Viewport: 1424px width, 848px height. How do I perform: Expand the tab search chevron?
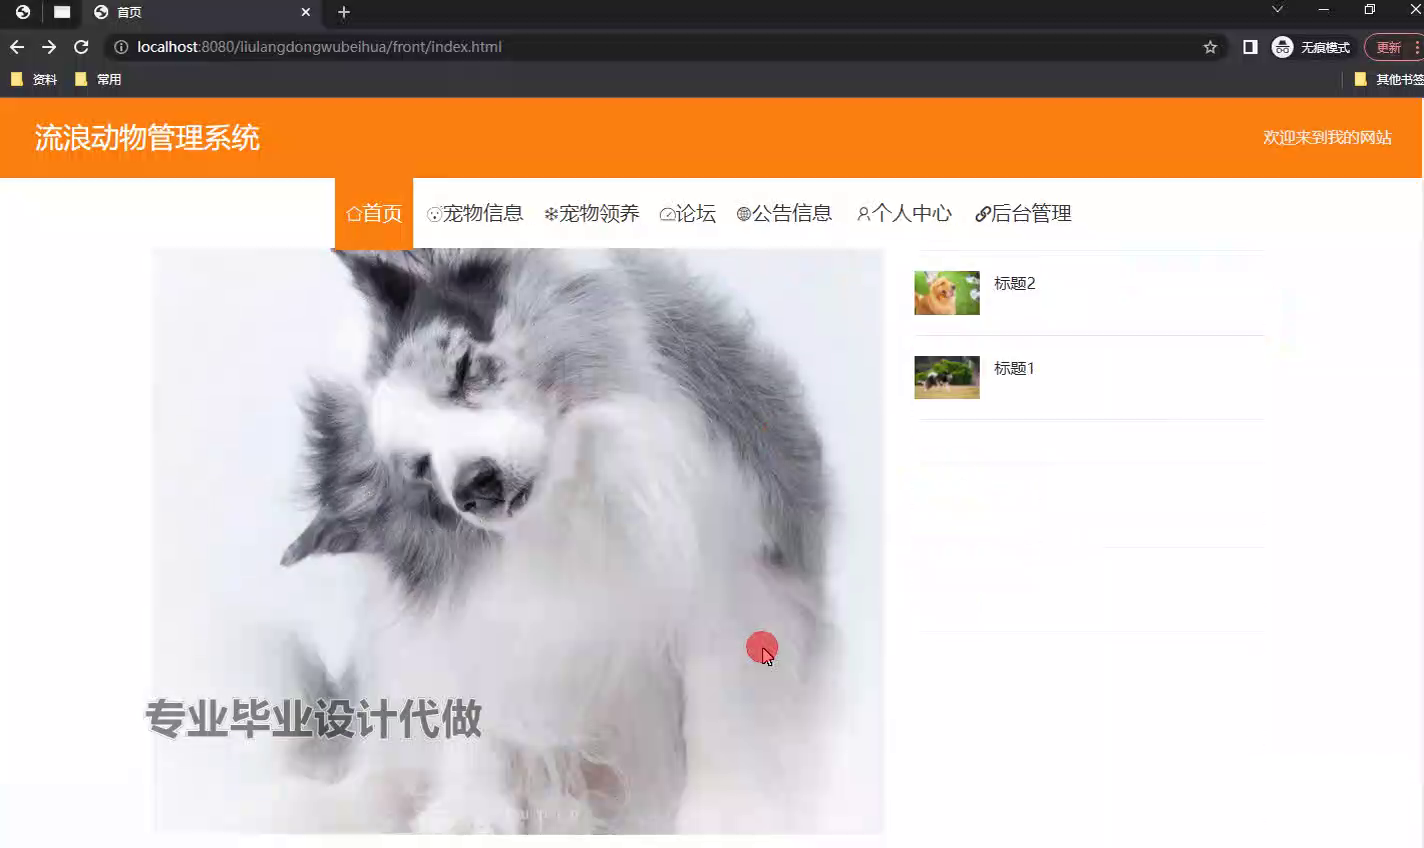1277,10
